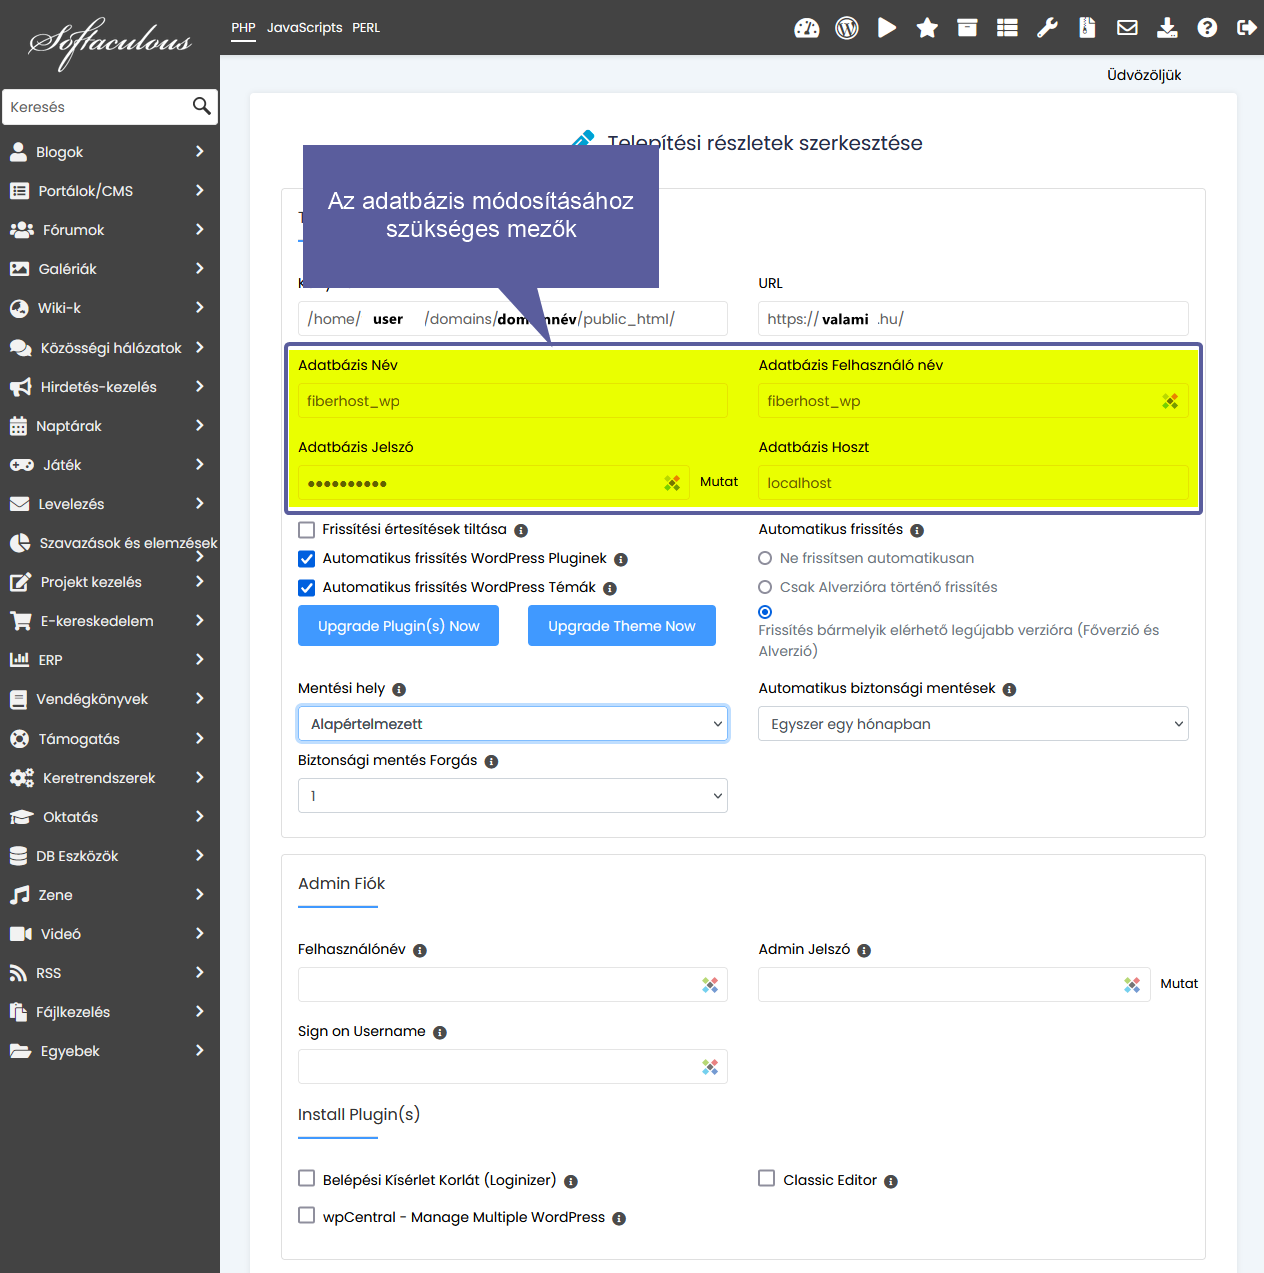Open the WordPress manager icon
This screenshot has width=1264, height=1273.
point(847,28)
